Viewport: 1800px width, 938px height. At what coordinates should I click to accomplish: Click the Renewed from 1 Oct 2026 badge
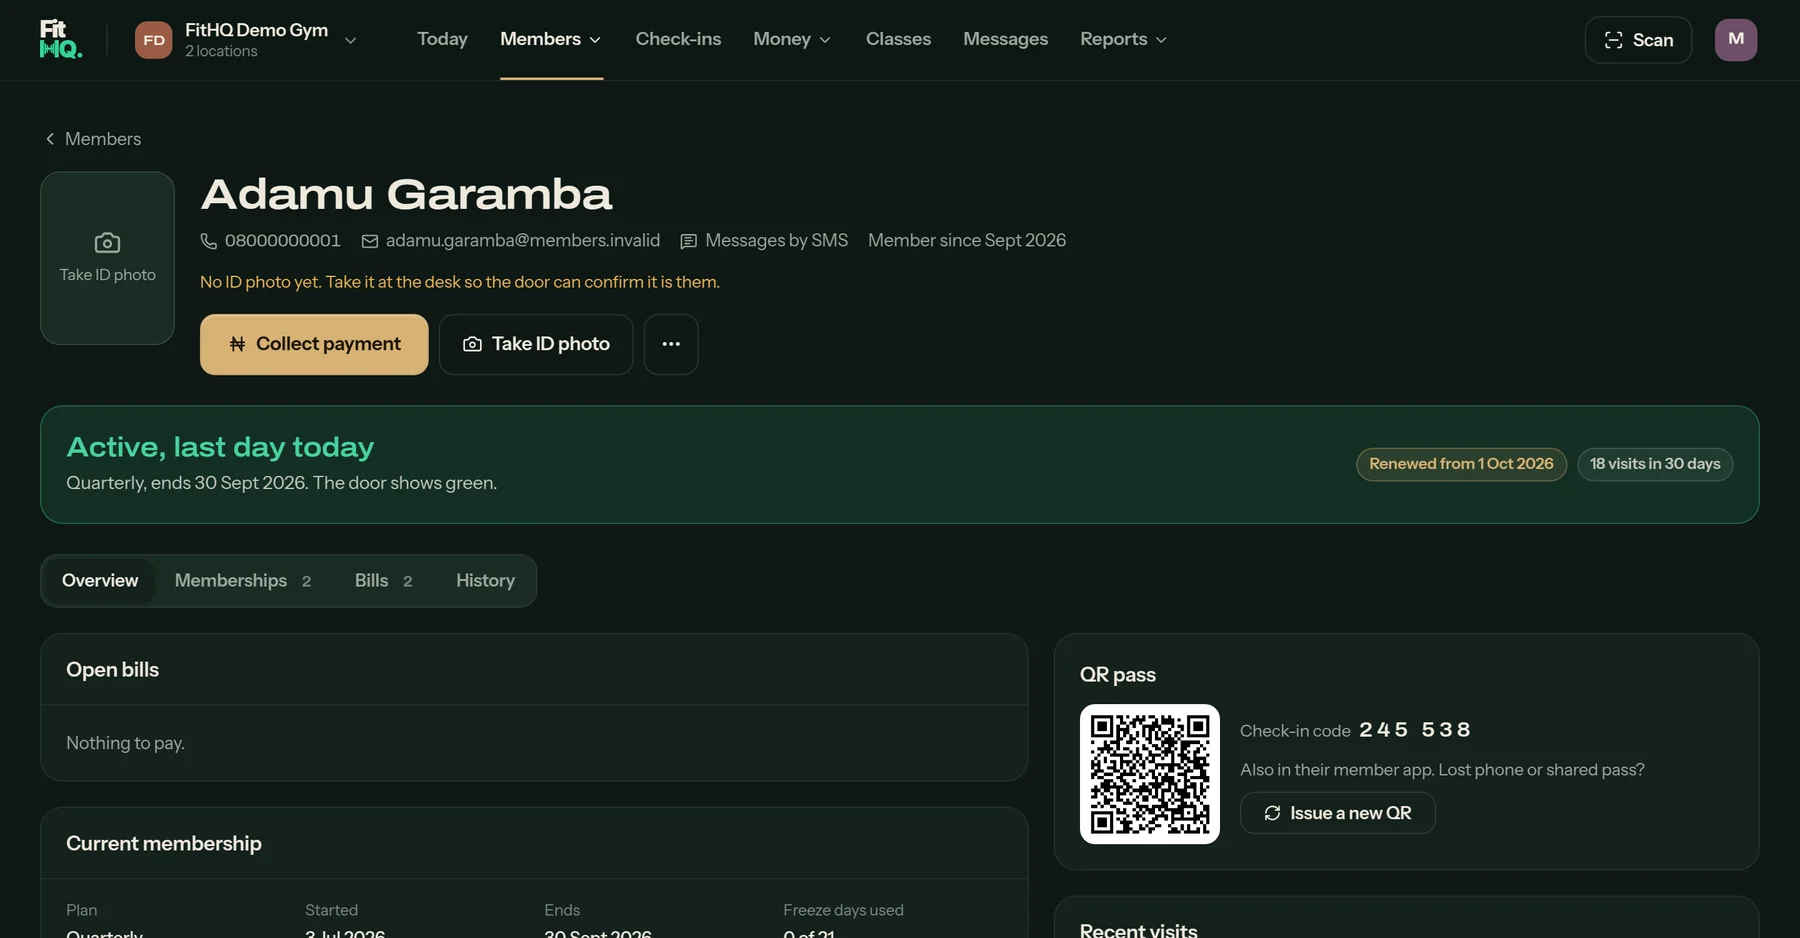coord(1461,464)
